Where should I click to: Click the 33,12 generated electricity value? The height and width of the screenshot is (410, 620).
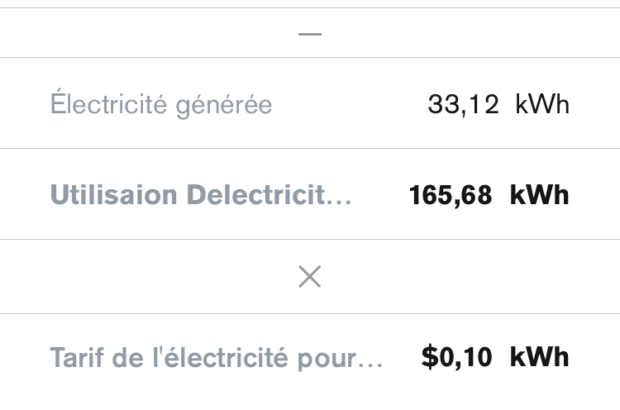coord(463,104)
